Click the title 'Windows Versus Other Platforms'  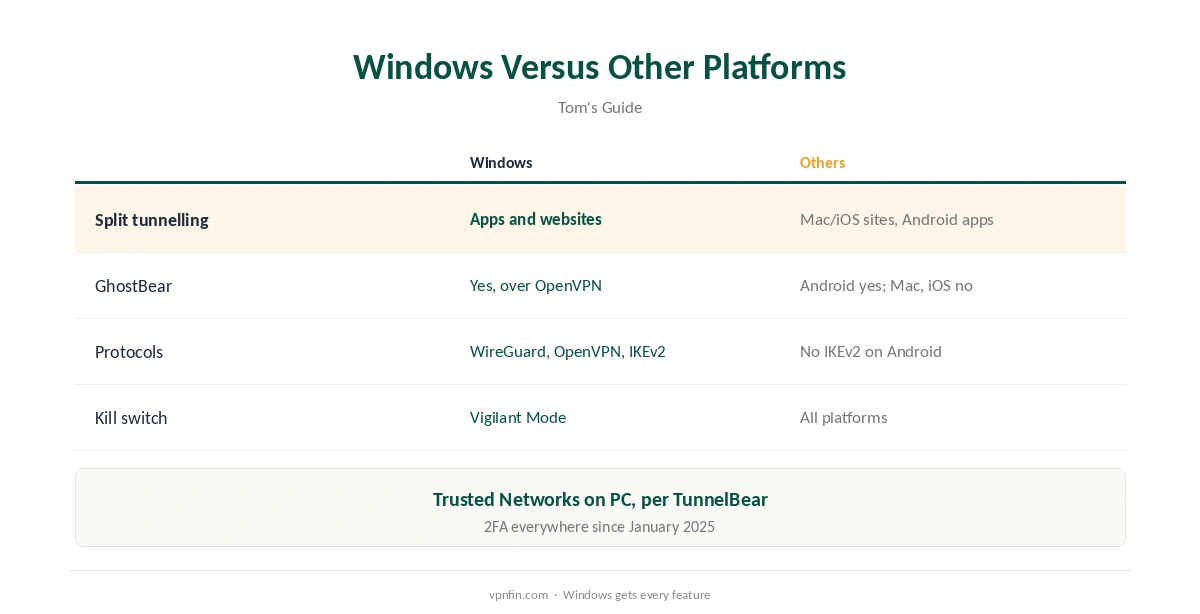600,67
